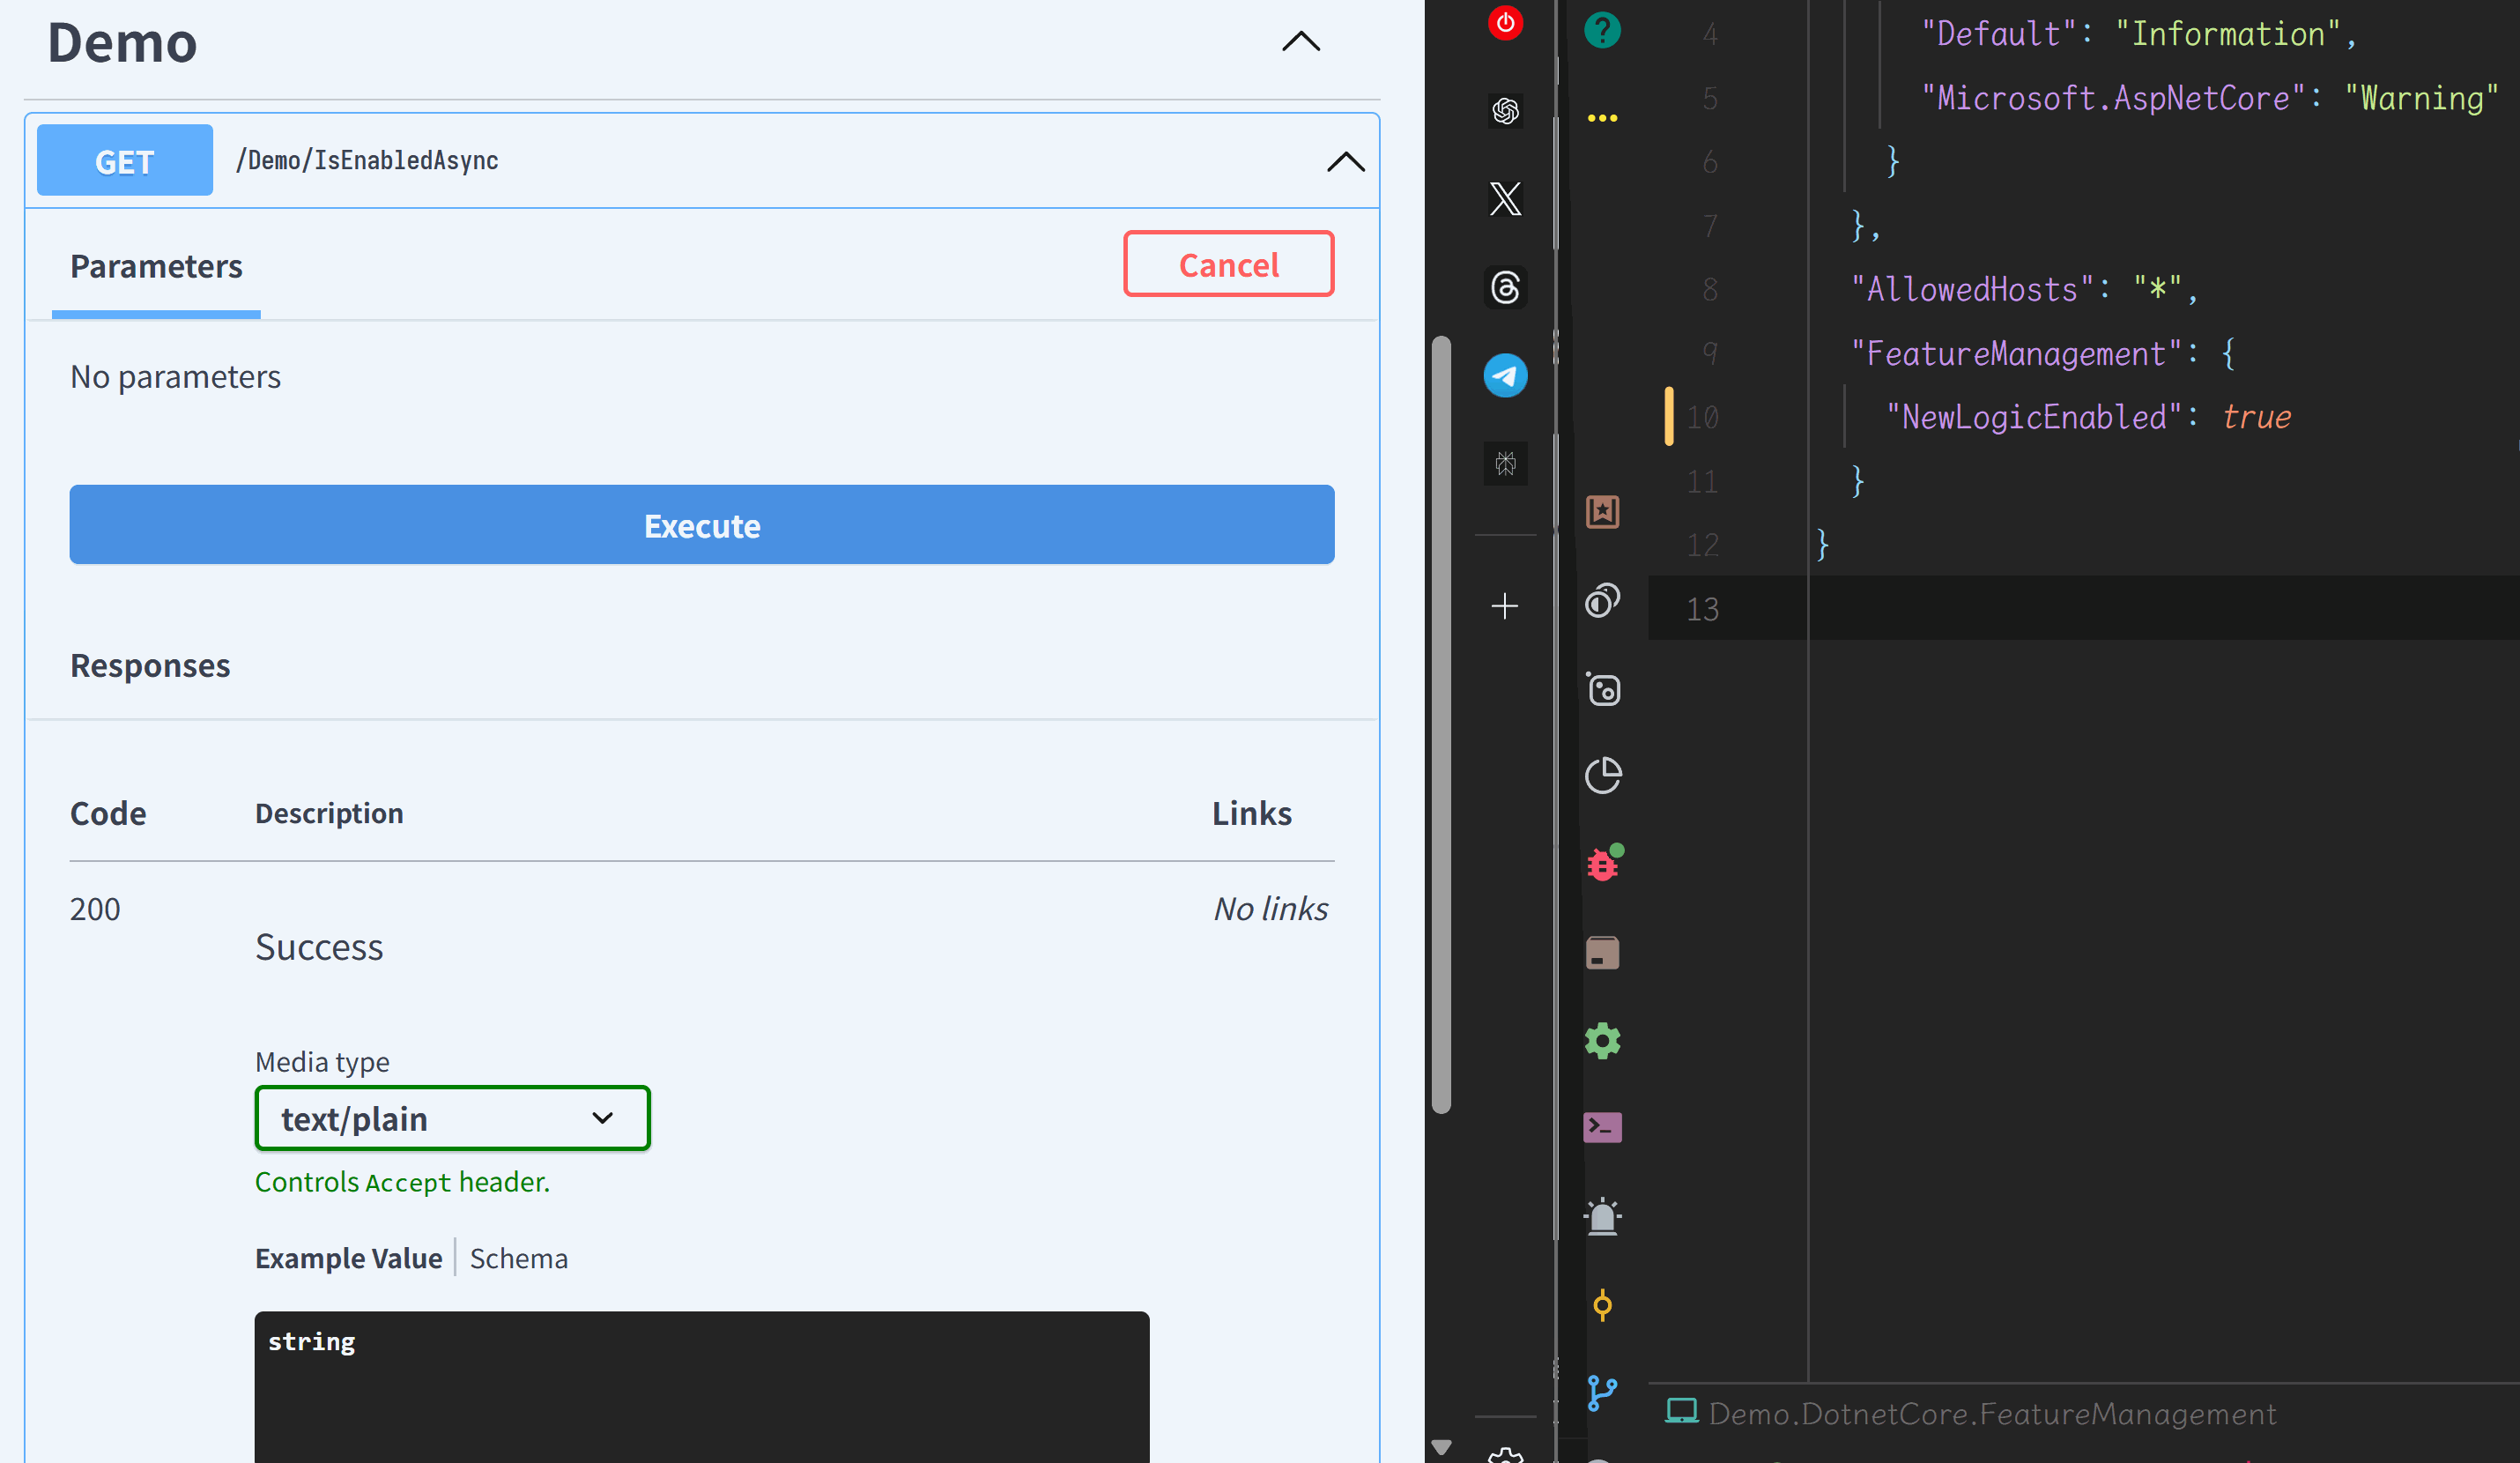Open the X (Twitter) sidebar icon
The height and width of the screenshot is (1463, 2520).
click(1505, 199)
